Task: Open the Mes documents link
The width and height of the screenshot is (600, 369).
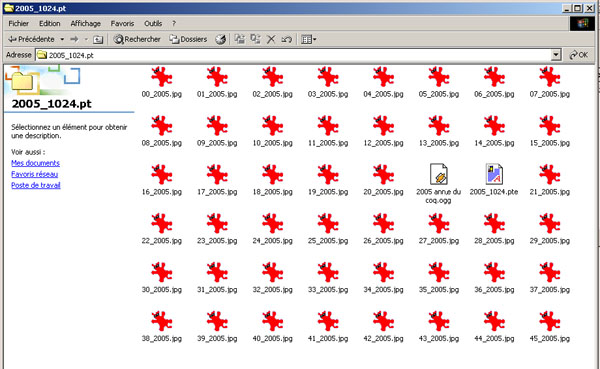Action: [36, 163]
